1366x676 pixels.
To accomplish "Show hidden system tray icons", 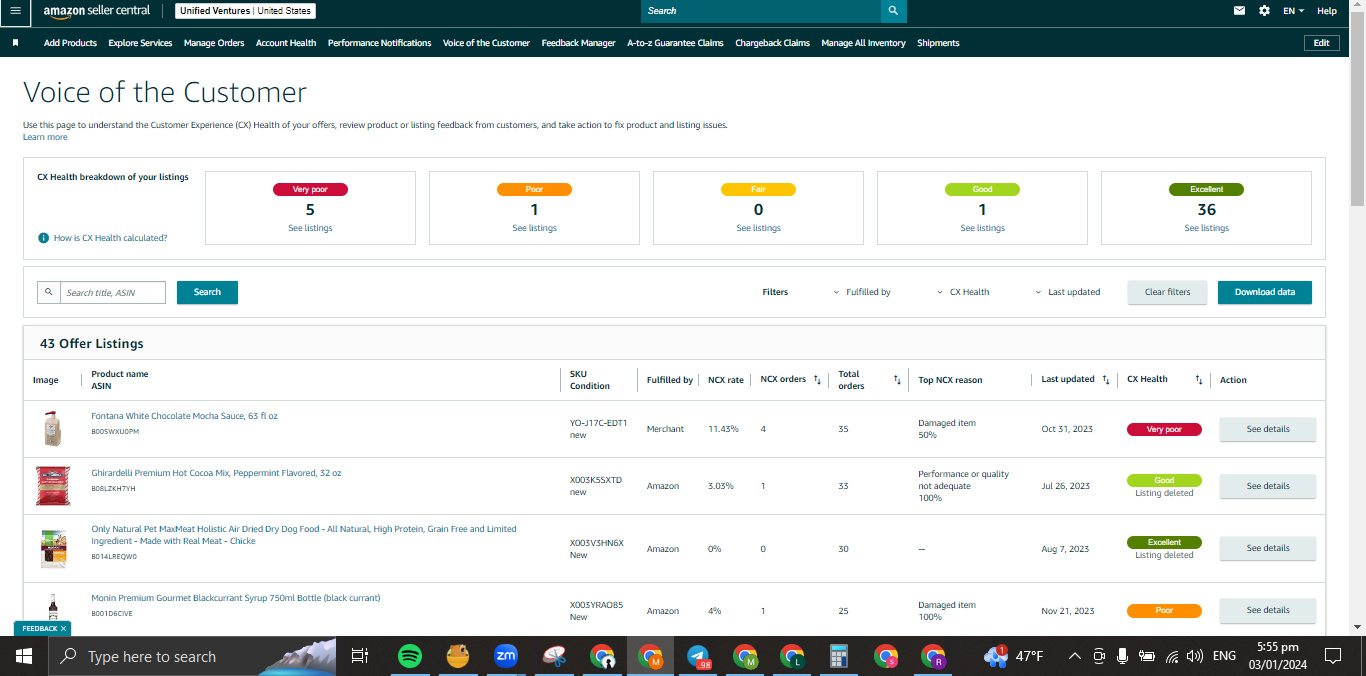I will pos(1075,657).
